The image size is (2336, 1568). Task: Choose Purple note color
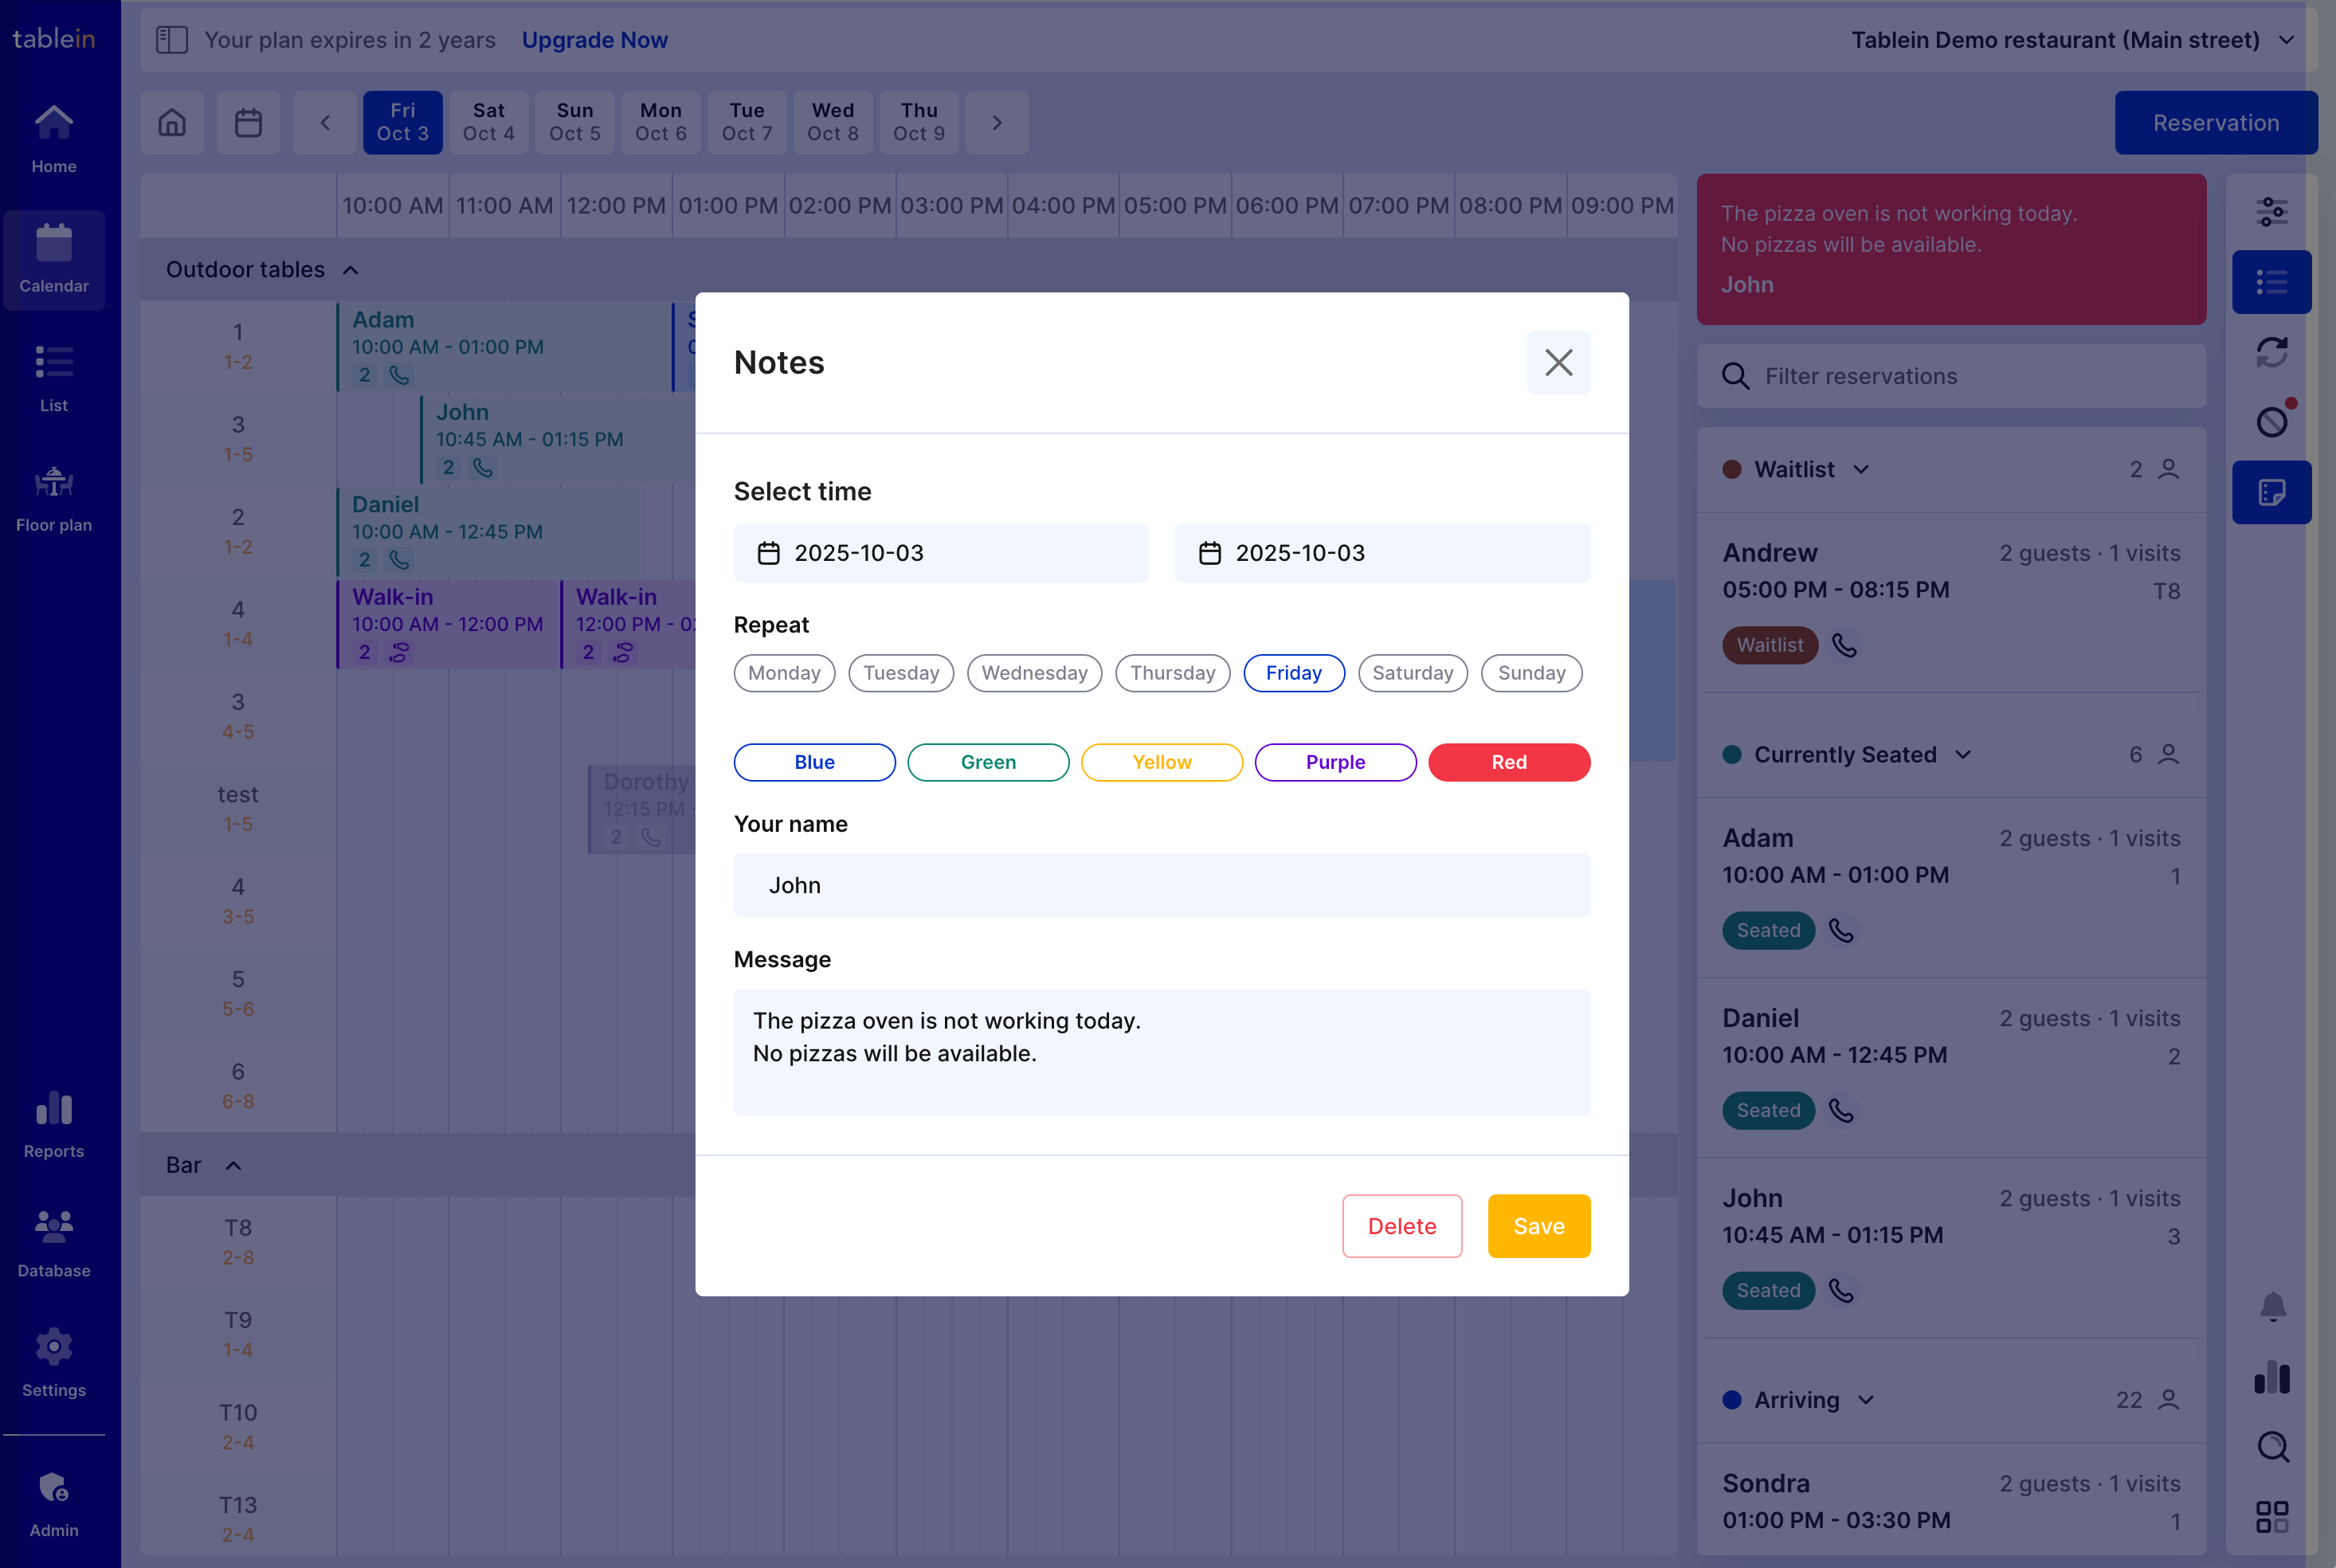pos(1335,762)
